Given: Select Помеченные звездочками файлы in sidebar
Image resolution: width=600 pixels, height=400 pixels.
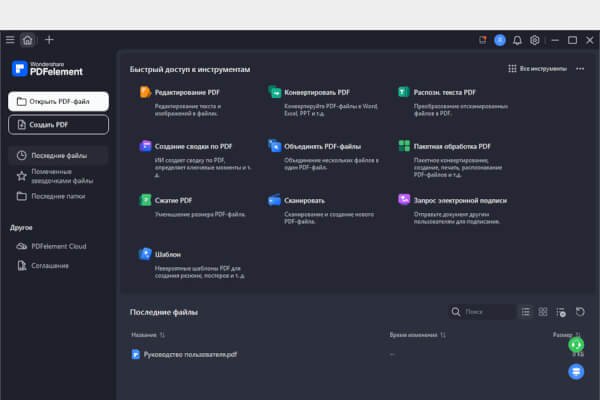Looking at the screenshot, I should point(60,176).
